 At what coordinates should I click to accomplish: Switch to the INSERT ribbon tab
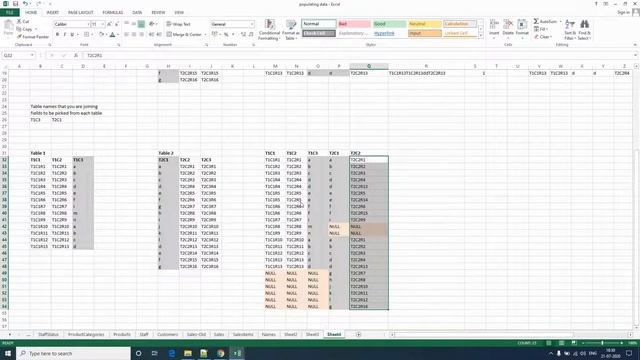click(x=52, y=13)
